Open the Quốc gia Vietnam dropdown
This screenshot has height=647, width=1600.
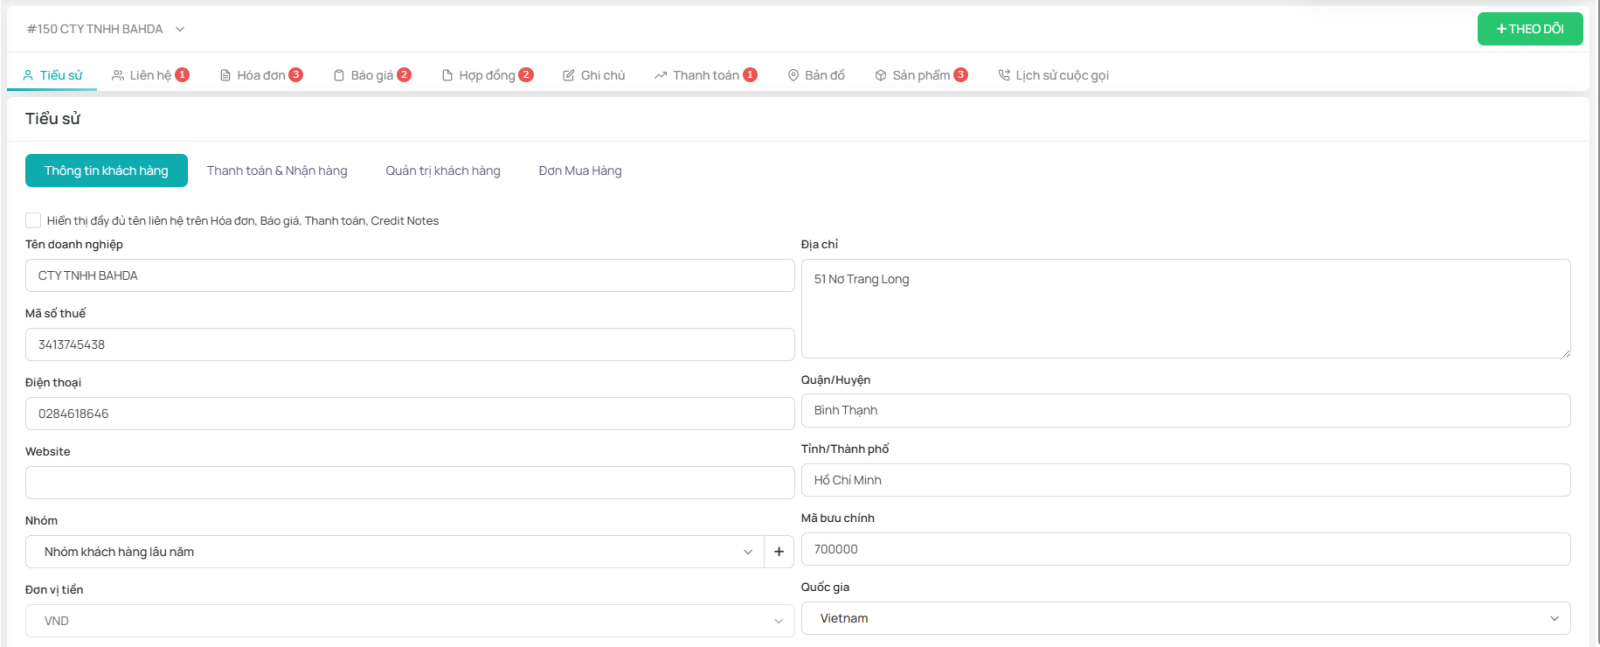point(1185,619)
